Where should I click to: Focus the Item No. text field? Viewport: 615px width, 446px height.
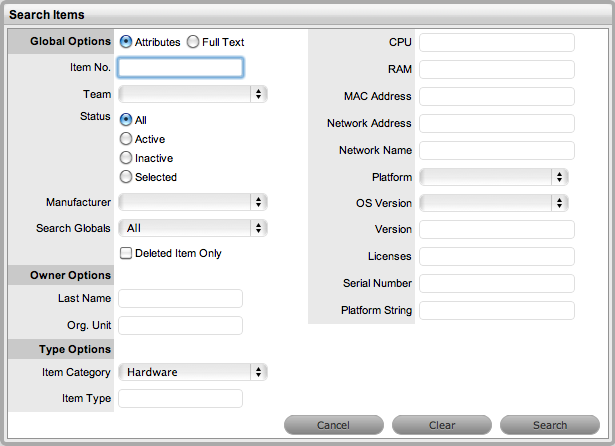180,67
